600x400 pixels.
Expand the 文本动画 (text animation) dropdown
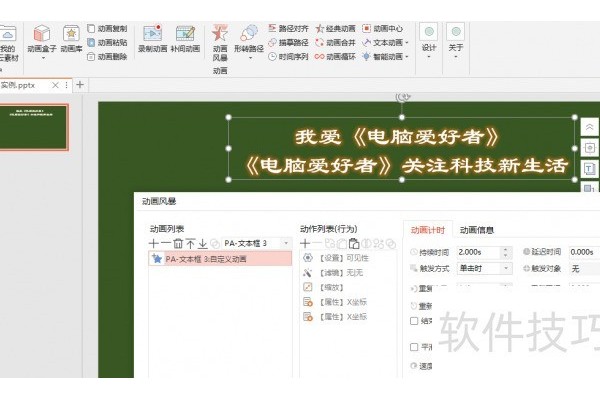coord(407,42)
